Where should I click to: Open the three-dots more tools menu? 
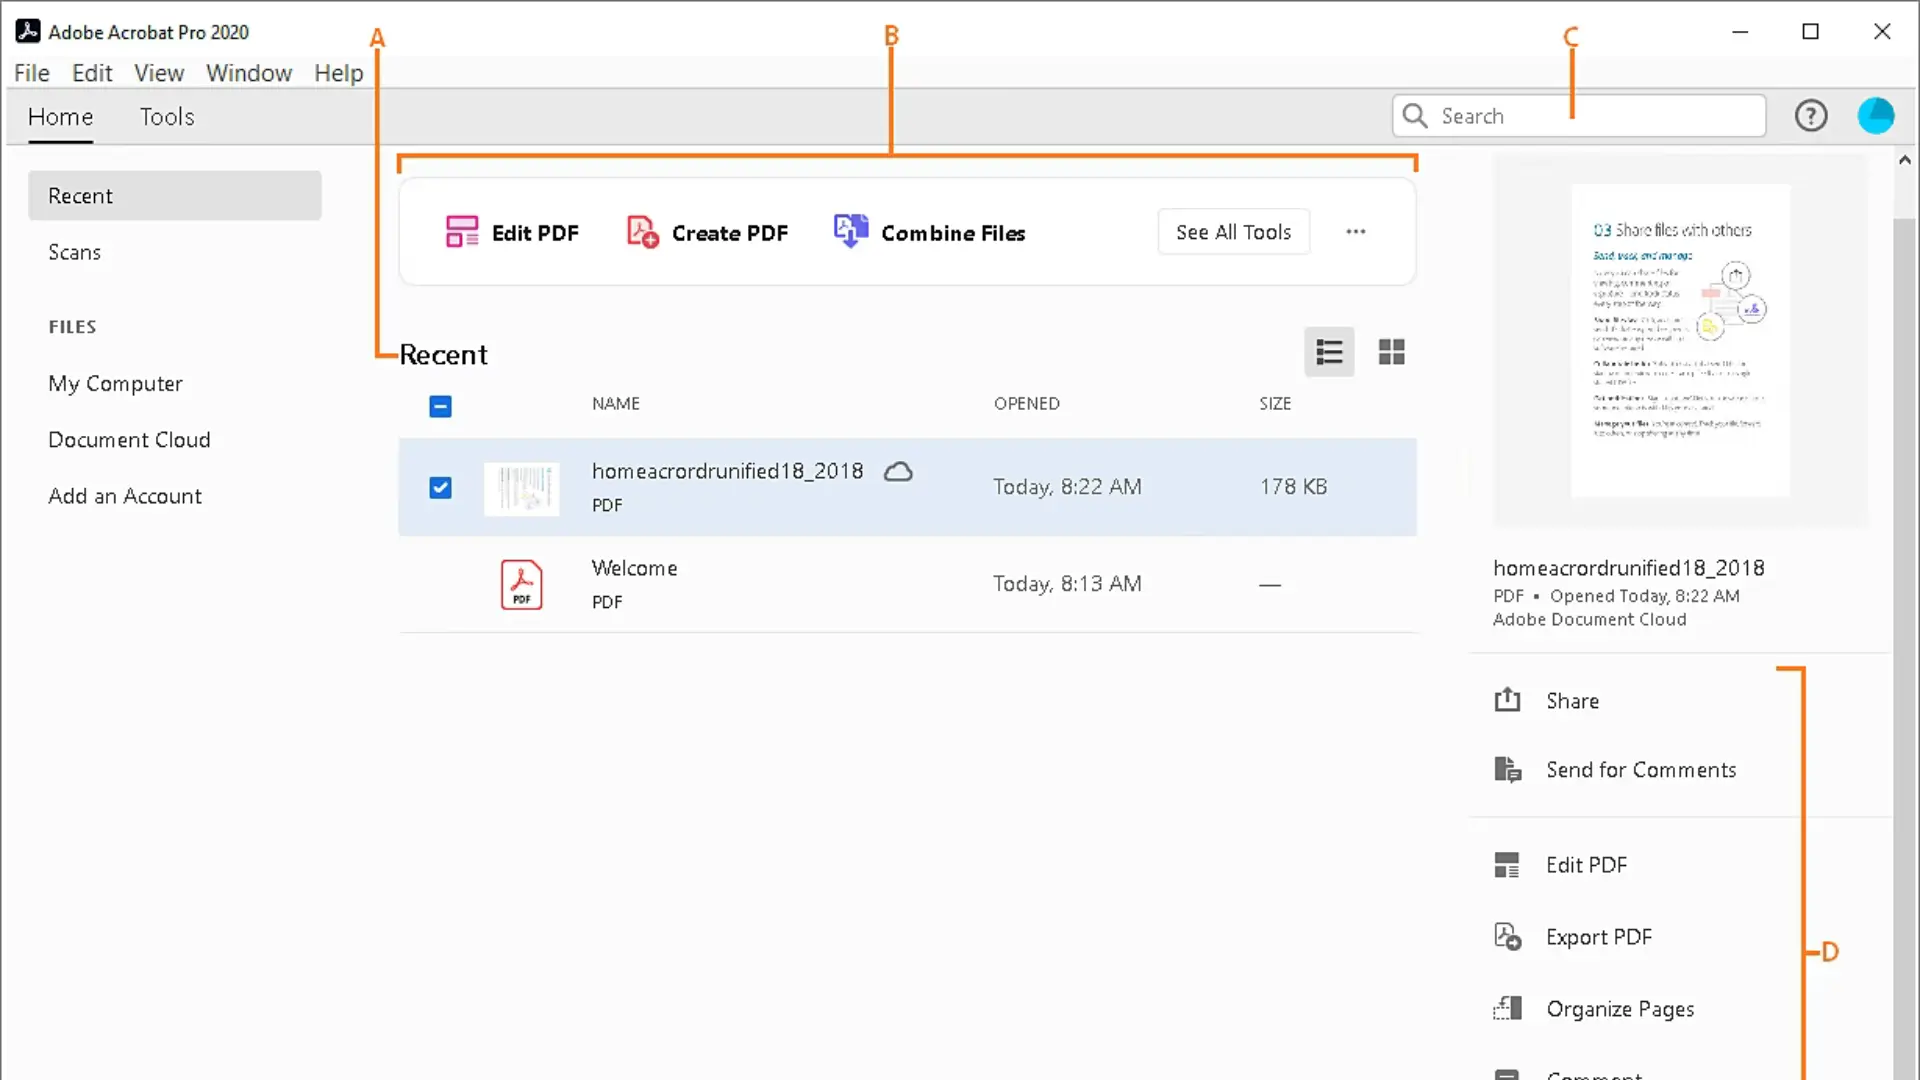[x=1355, y=232]
